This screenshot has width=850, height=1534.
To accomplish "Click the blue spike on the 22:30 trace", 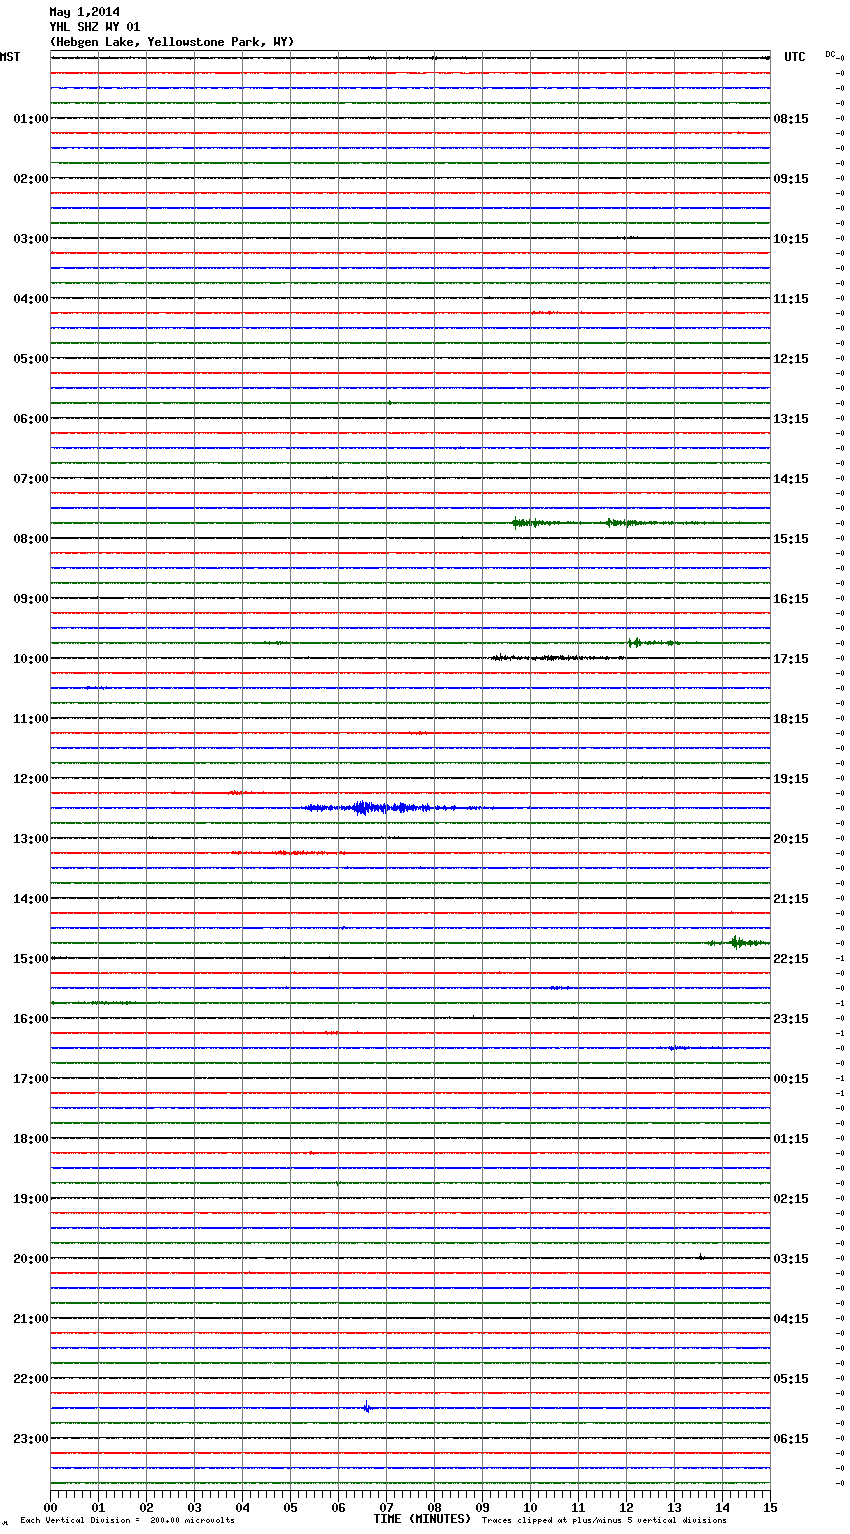I will 367,1407.
